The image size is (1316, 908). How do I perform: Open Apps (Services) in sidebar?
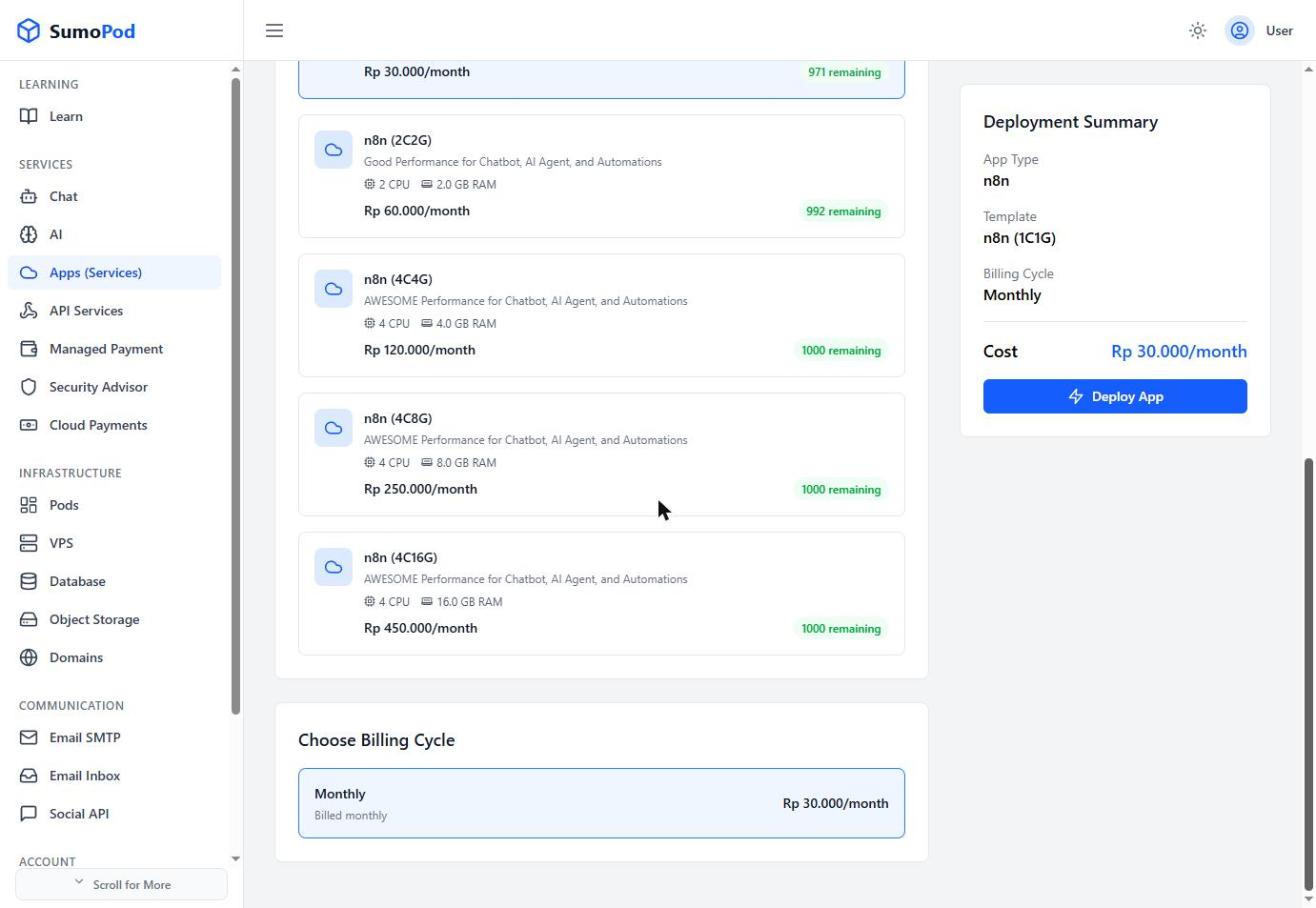point(114,272)
